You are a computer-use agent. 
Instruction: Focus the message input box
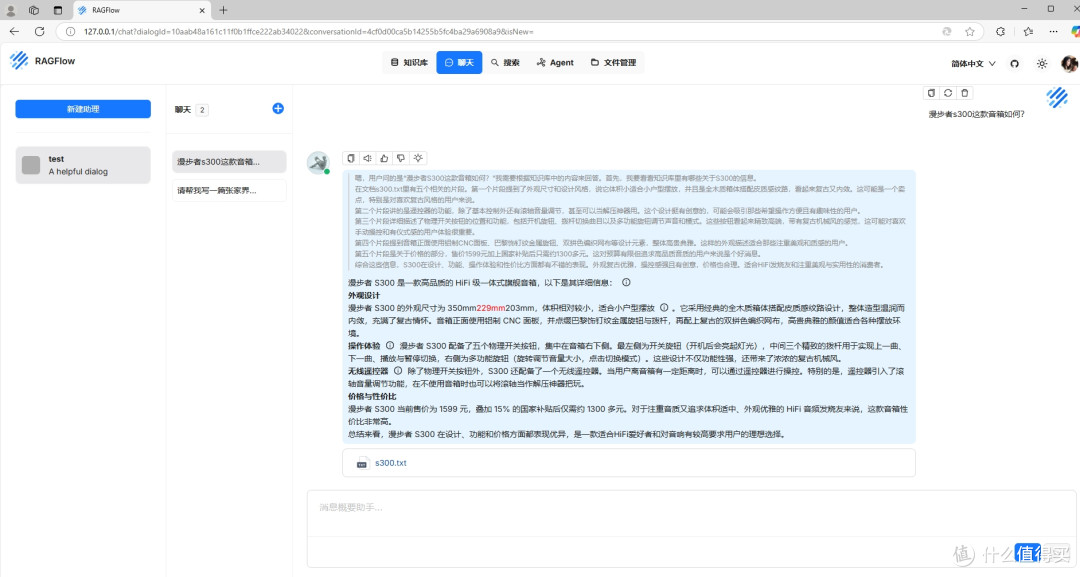[691, 513]
